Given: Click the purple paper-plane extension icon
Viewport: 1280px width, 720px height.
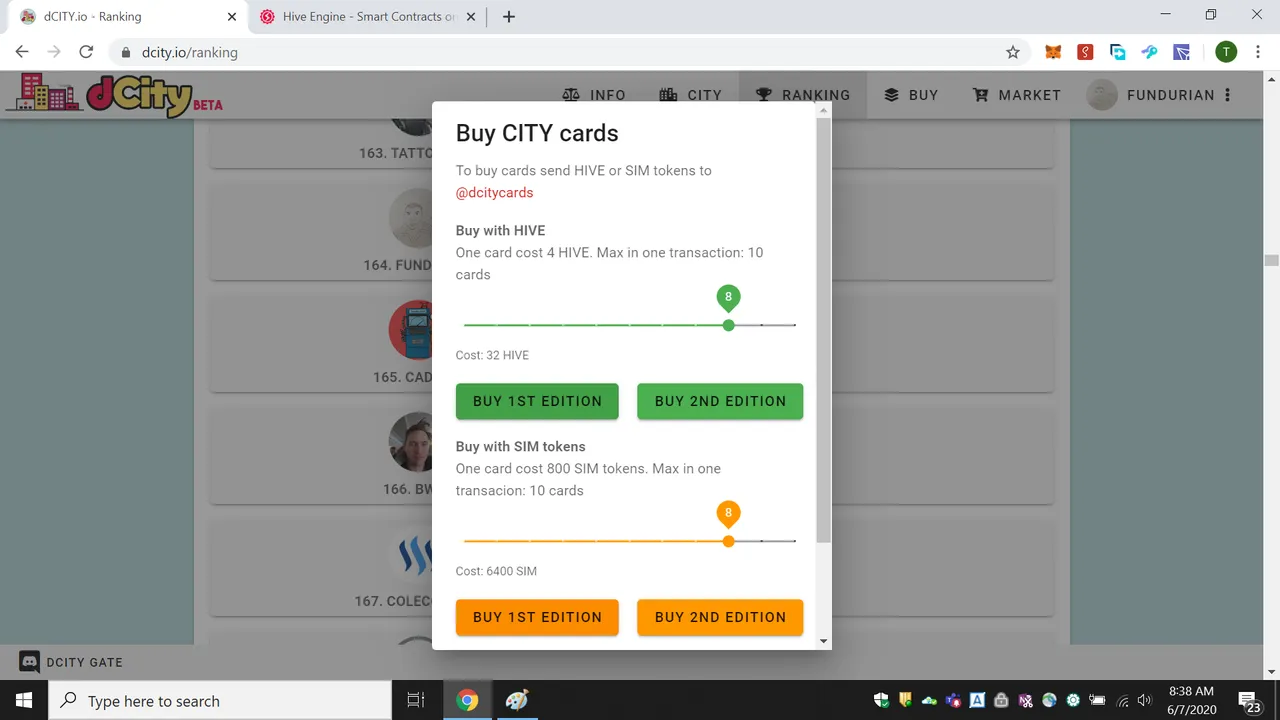Looking at the screenshot, I should point(1182,52).
